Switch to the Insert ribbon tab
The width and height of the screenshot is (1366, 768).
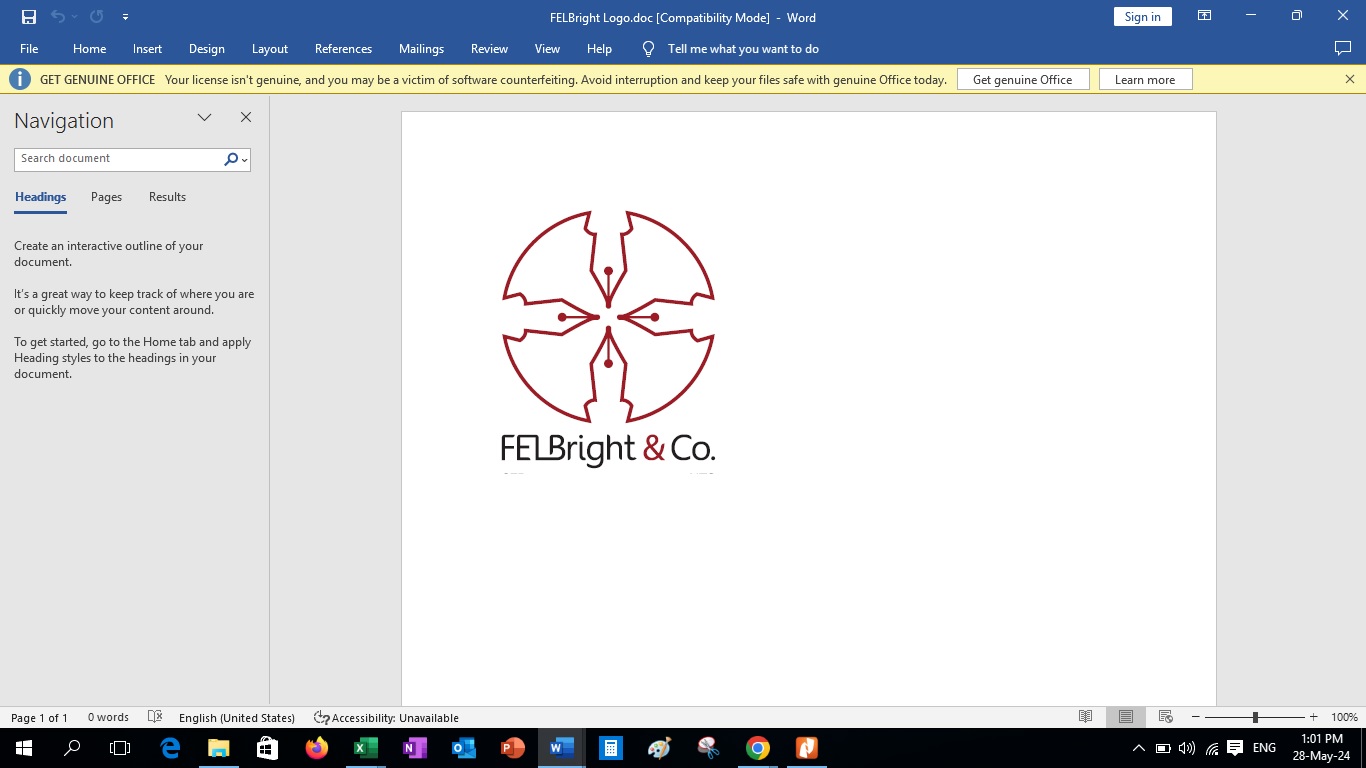point(147,48)
